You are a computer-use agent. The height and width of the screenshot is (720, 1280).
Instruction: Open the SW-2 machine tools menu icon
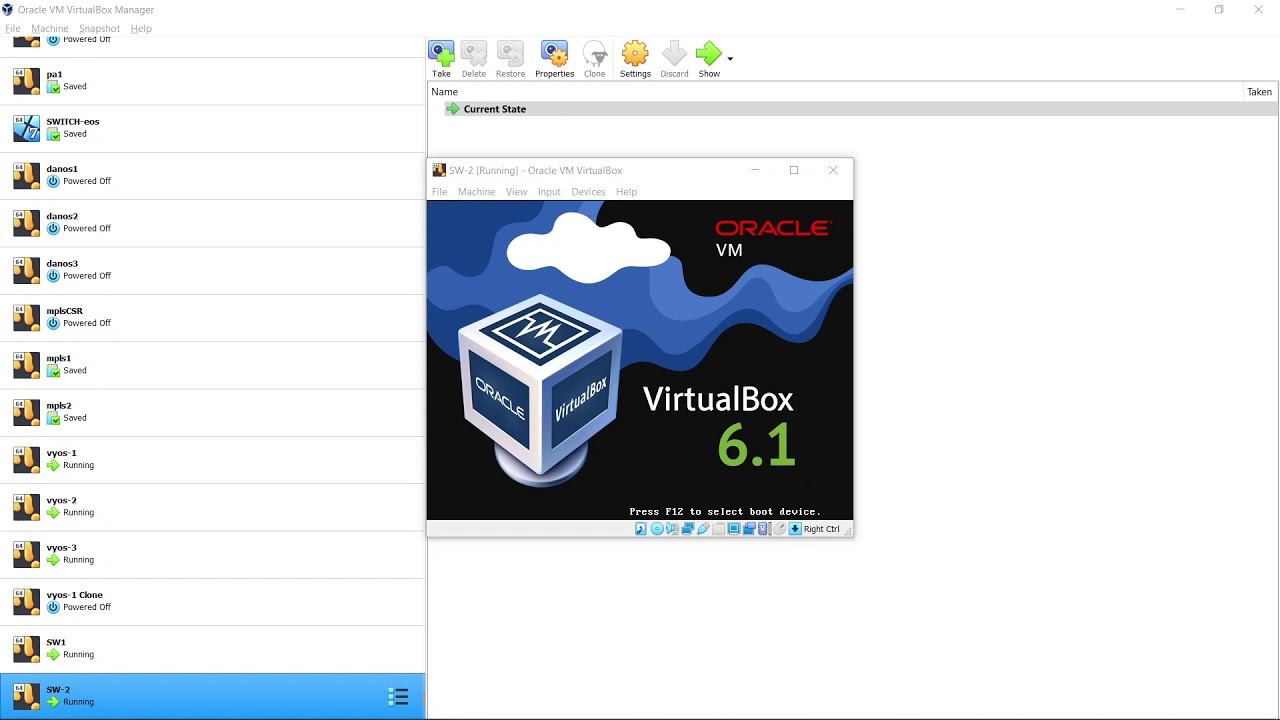(398, 697)
